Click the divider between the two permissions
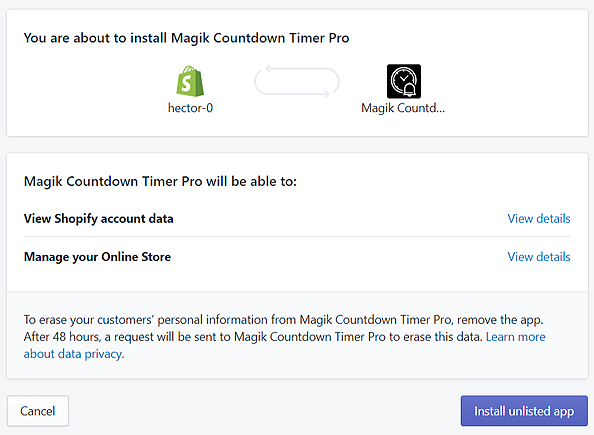The height and width of the screenshot is (435, 594). point(297,237)
